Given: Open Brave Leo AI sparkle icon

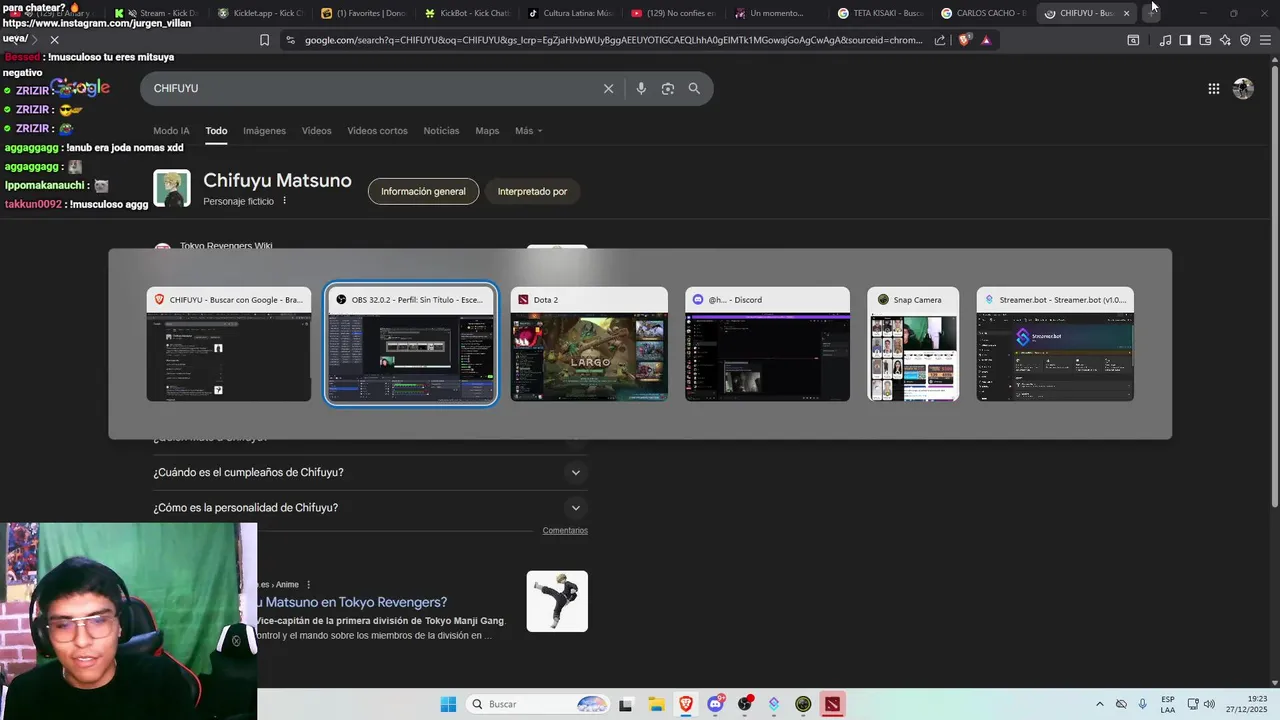Looking at the screenshot, I should coord(1225,40).
